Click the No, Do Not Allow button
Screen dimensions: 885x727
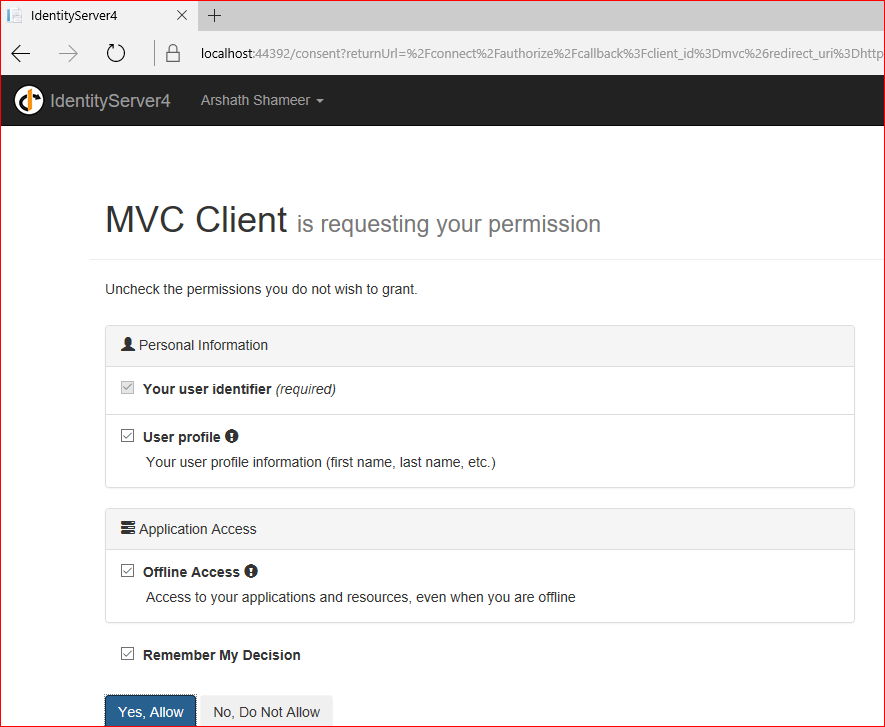[x=265, y=711]
